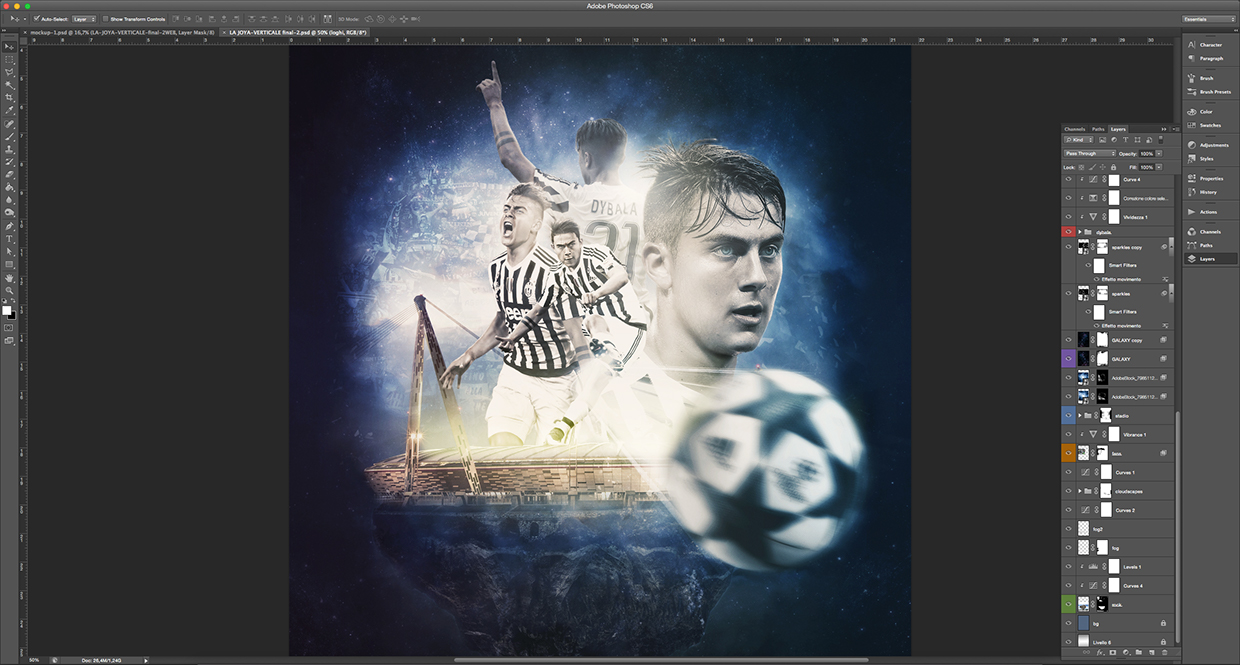Select the Hand tool

coord(10,277)
